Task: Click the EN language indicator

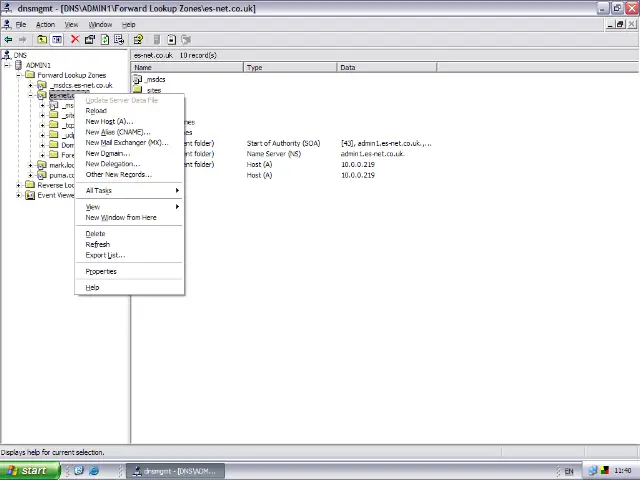Action: pyautogui.click(x=569, y=471)
